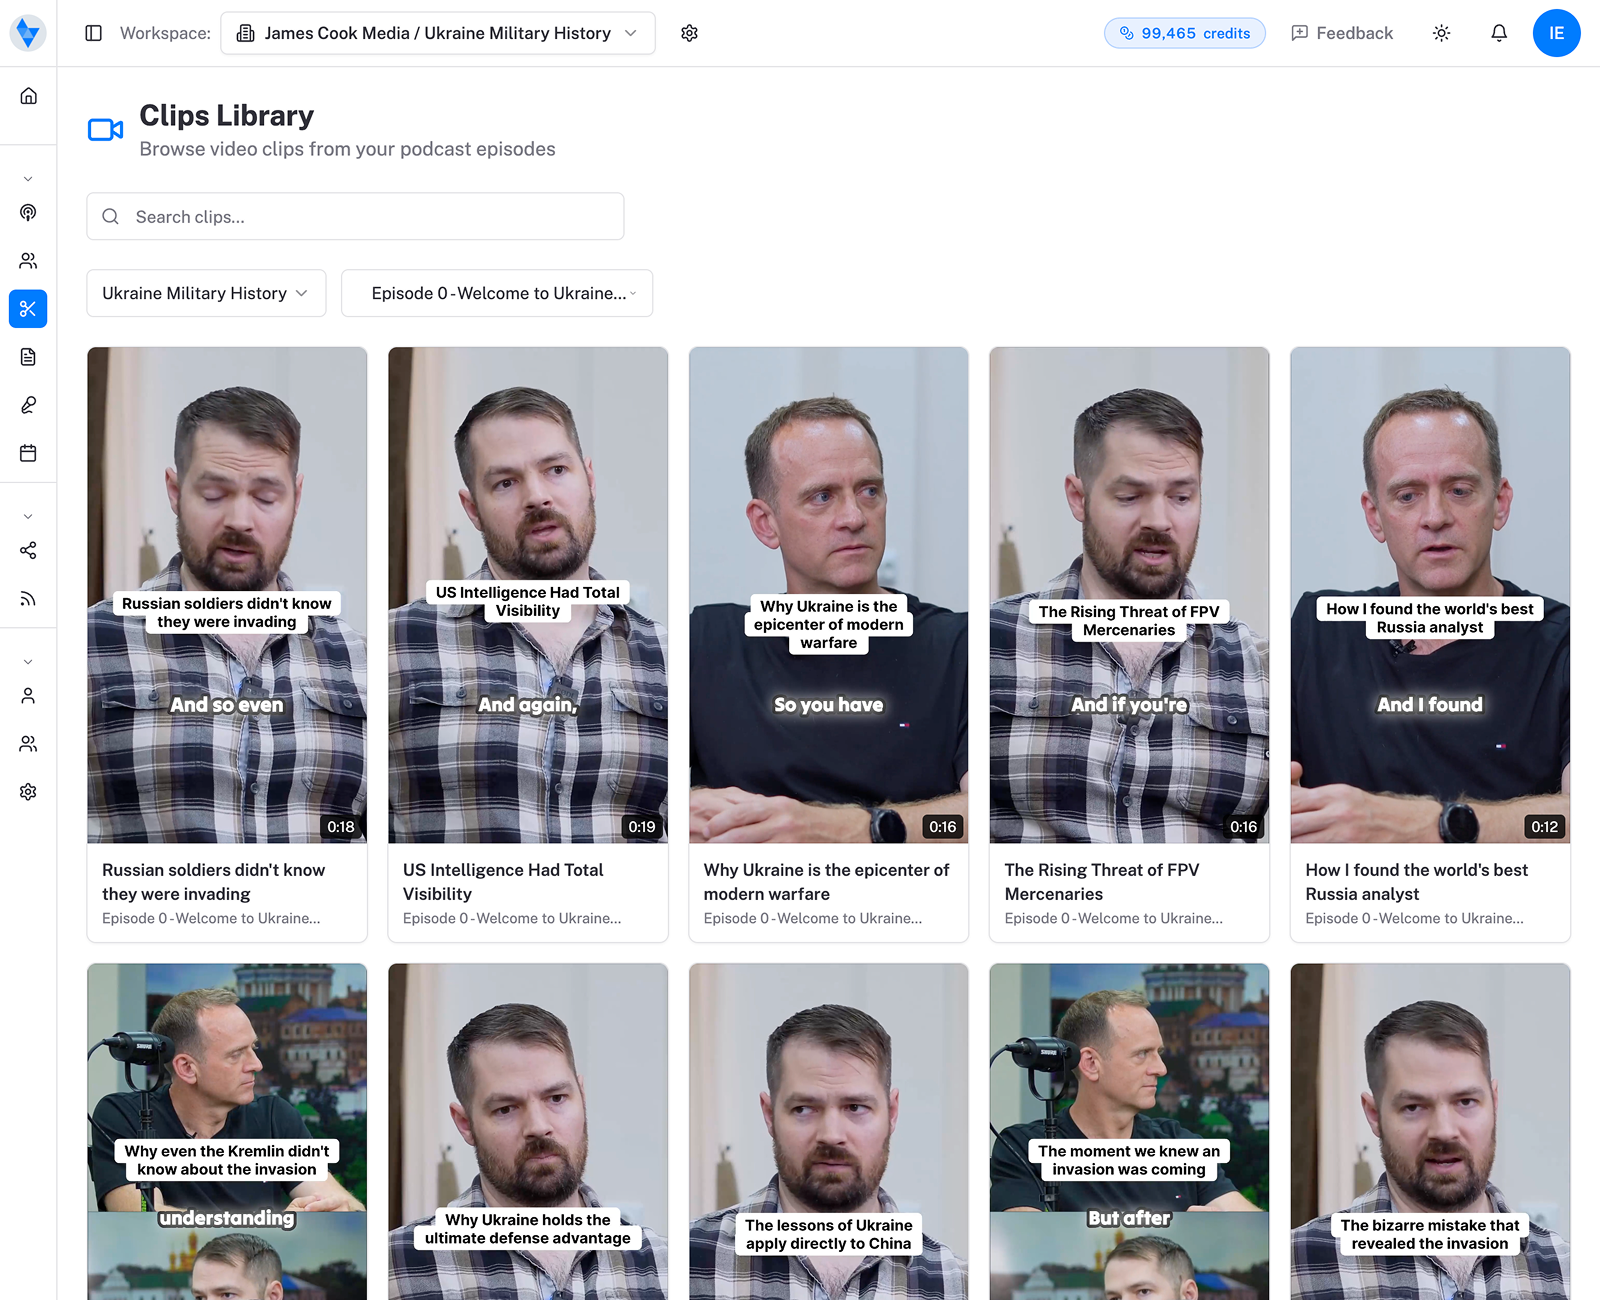This screenshot has height=1300, width=1600.
Task: Click the 'Workspace:' label in the header
Action: tap(165, 33)
